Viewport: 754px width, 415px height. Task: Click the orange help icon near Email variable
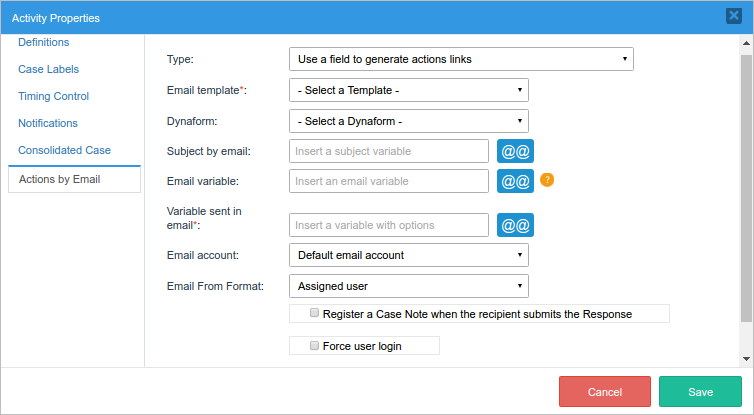click(547, 181)
